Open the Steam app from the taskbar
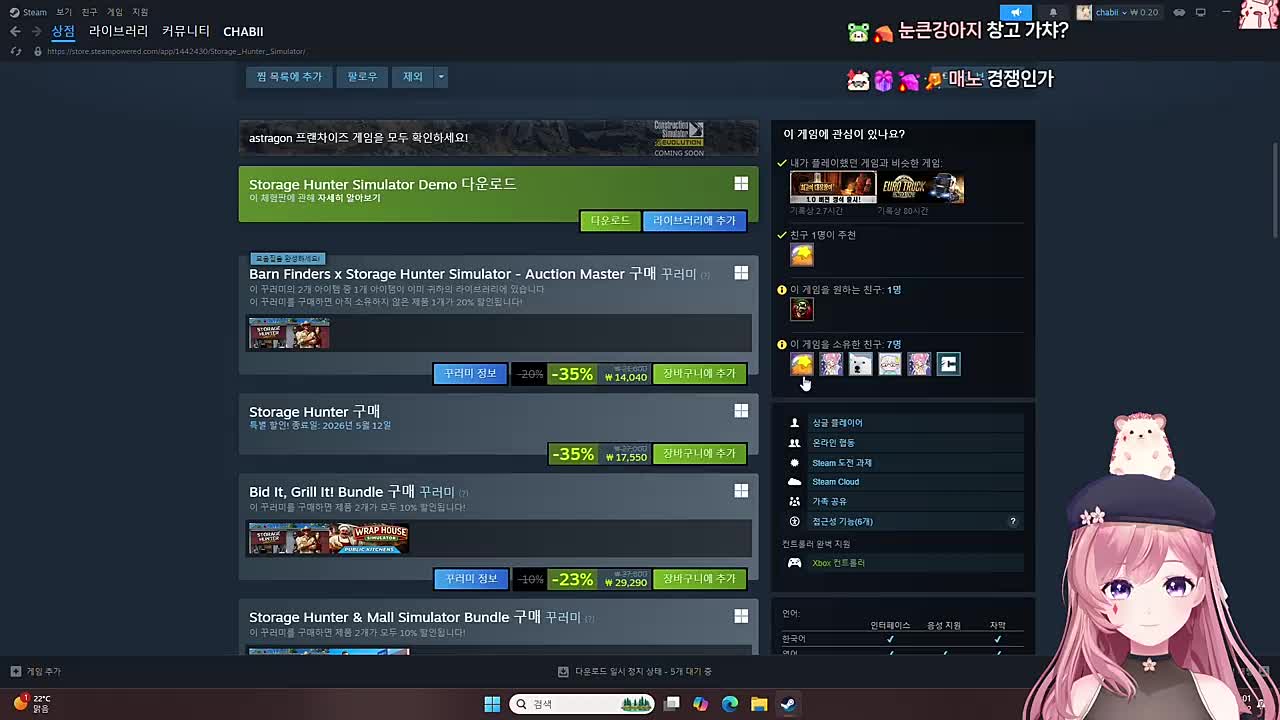The height and width of the screenshot is (720, 1280). click(788, 704)
